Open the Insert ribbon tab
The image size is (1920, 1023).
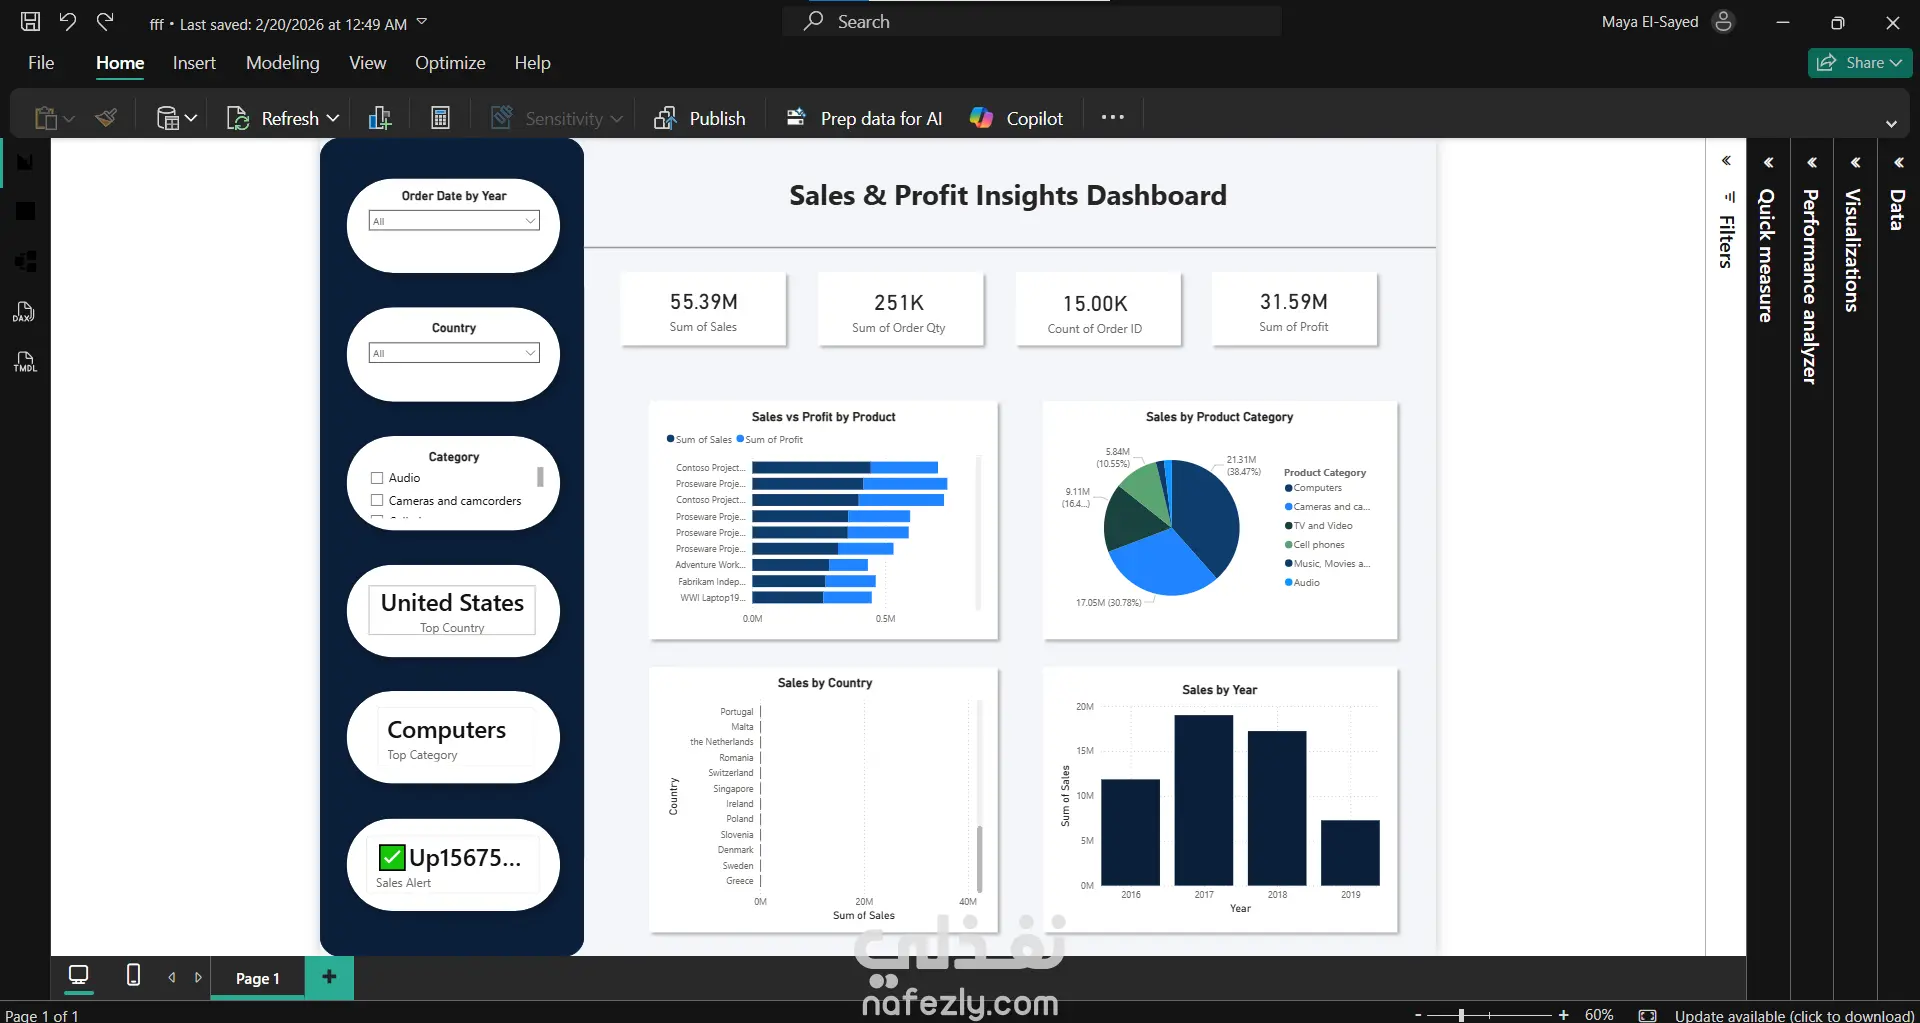[x=194, y=62]
